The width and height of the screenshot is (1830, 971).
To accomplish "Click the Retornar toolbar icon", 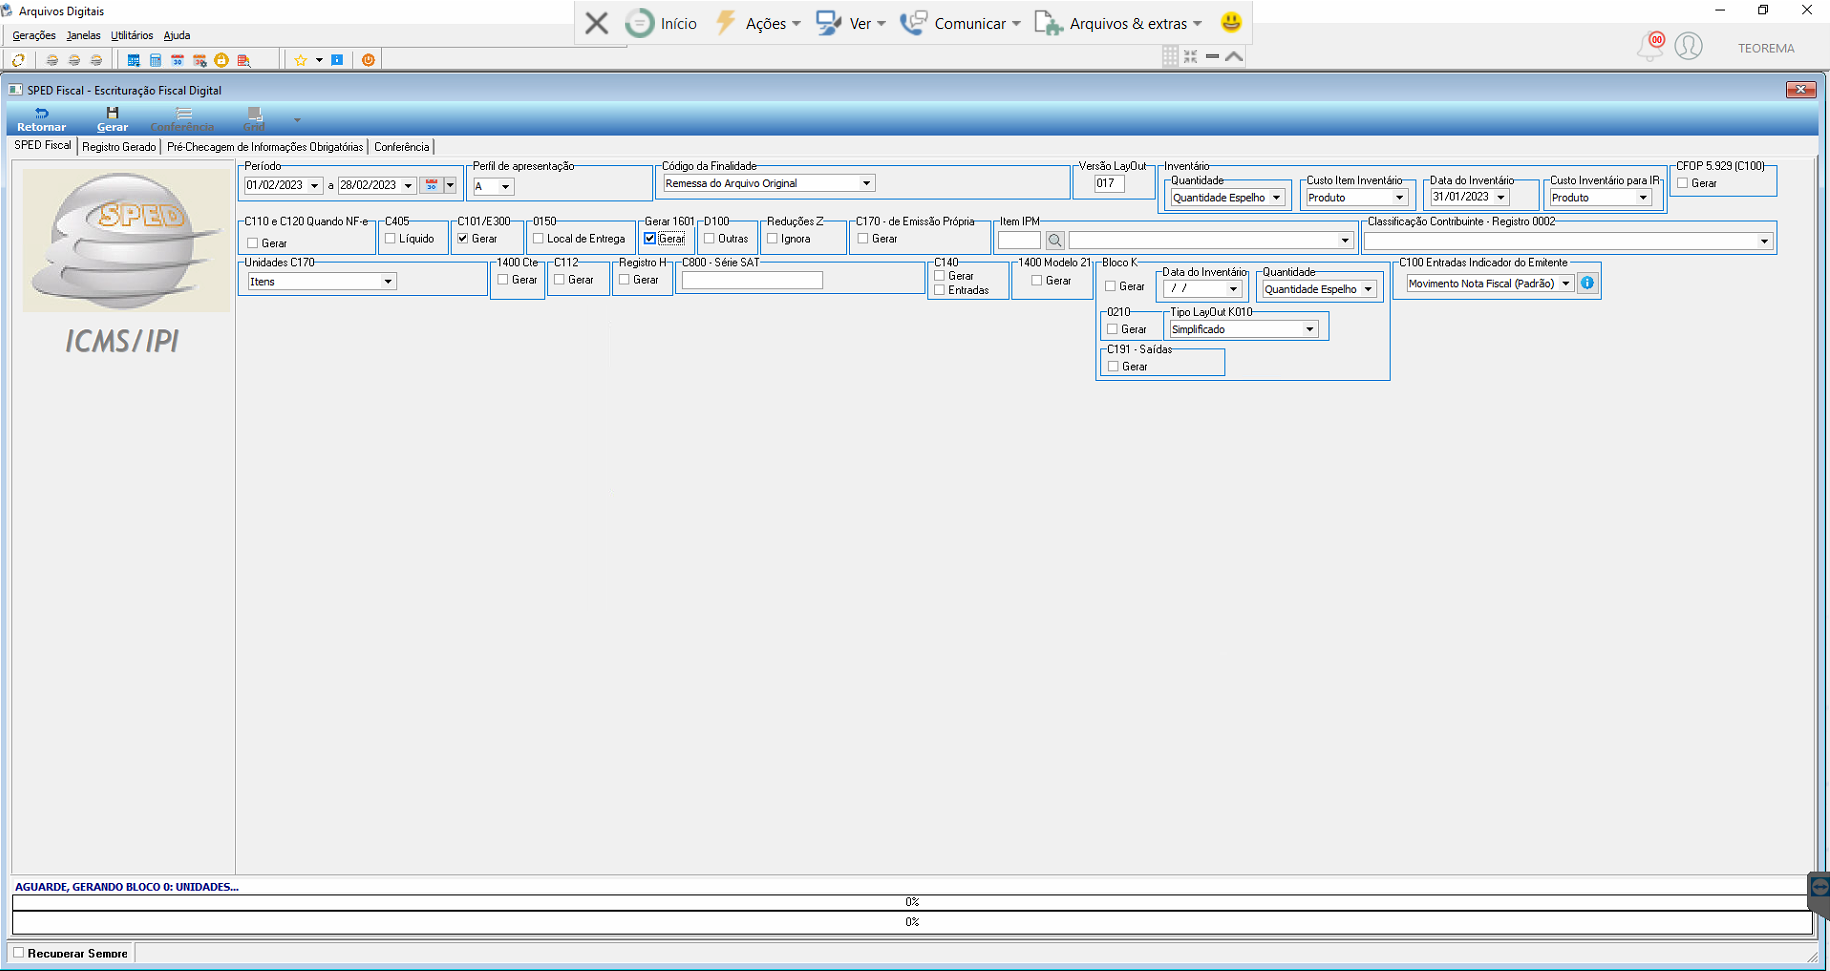I will pyautogui.click(x=41, y=119).
